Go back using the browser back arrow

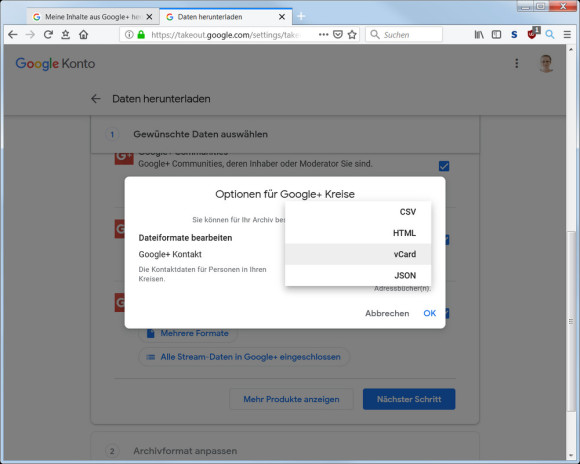pyautogui.click(x=13, y=35)
